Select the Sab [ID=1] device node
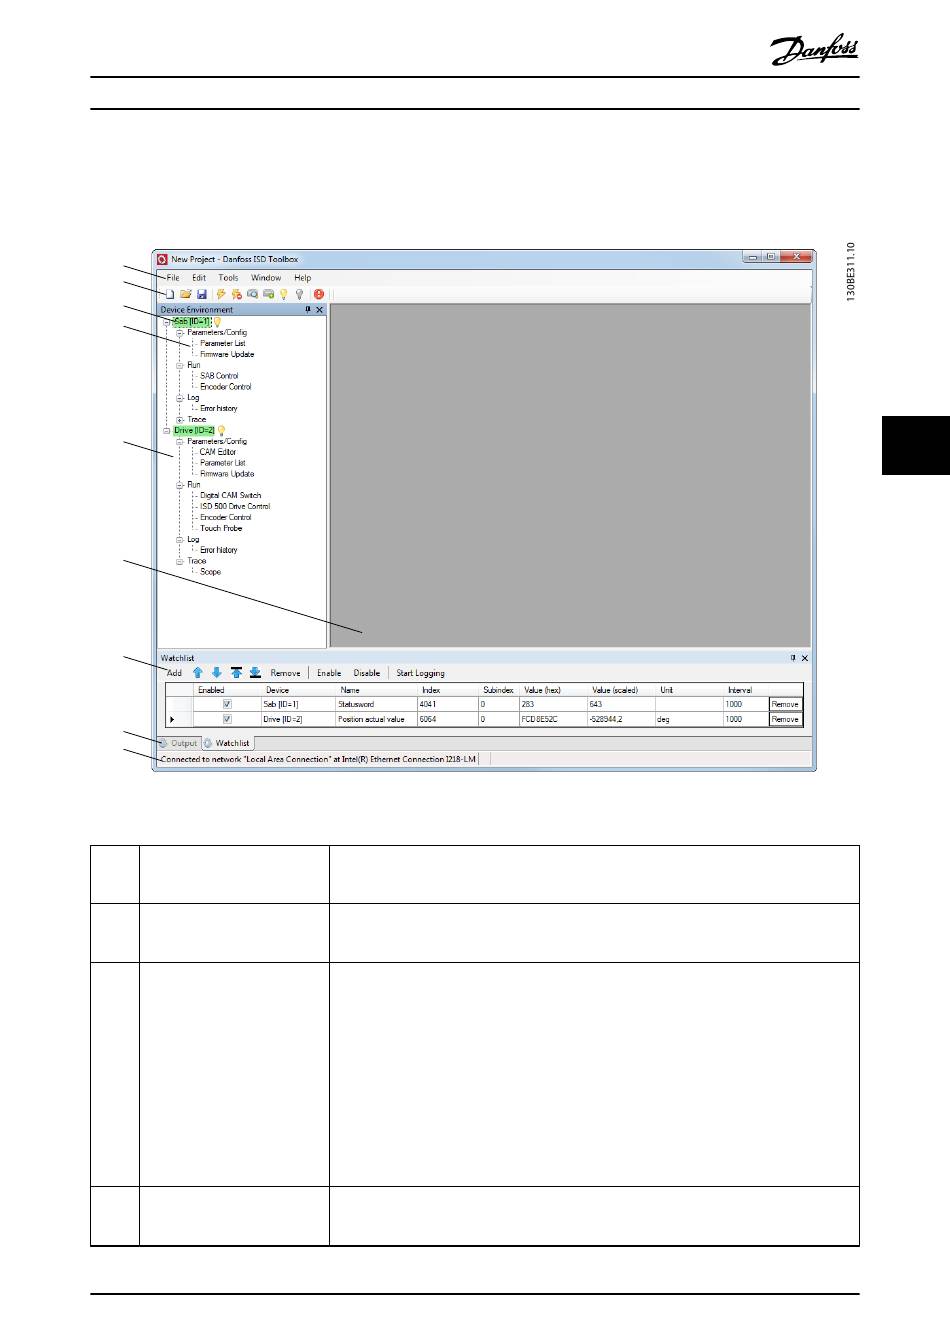This screenshot has height=1344, width=950. click(192, 322)
